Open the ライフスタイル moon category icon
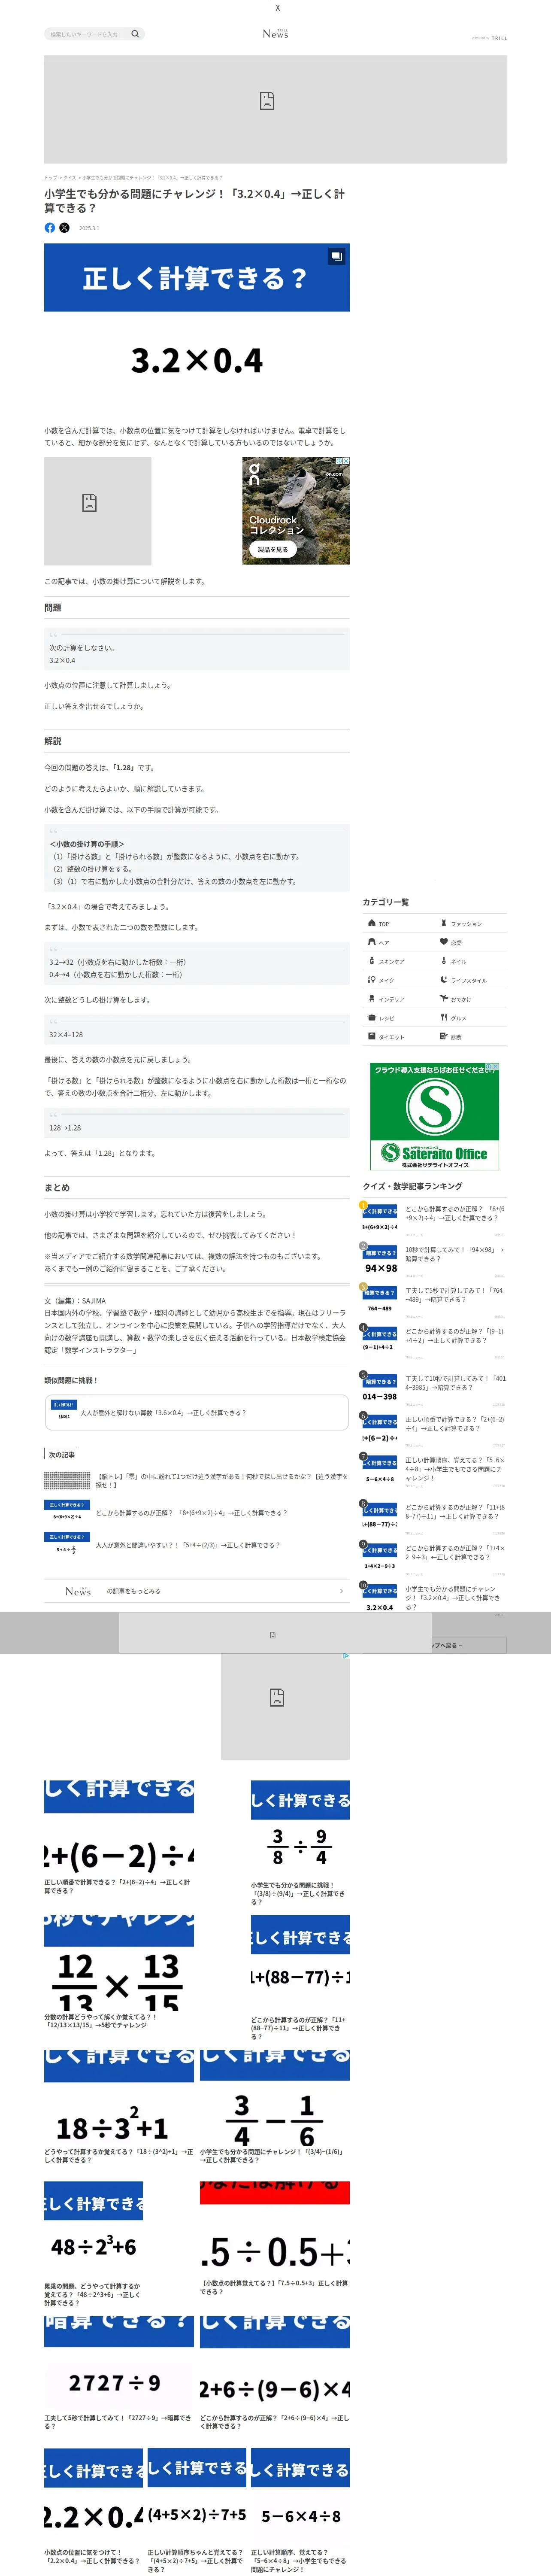This screenshot has height=2576, width=551. pyautogui.click(x=444, y=980)
